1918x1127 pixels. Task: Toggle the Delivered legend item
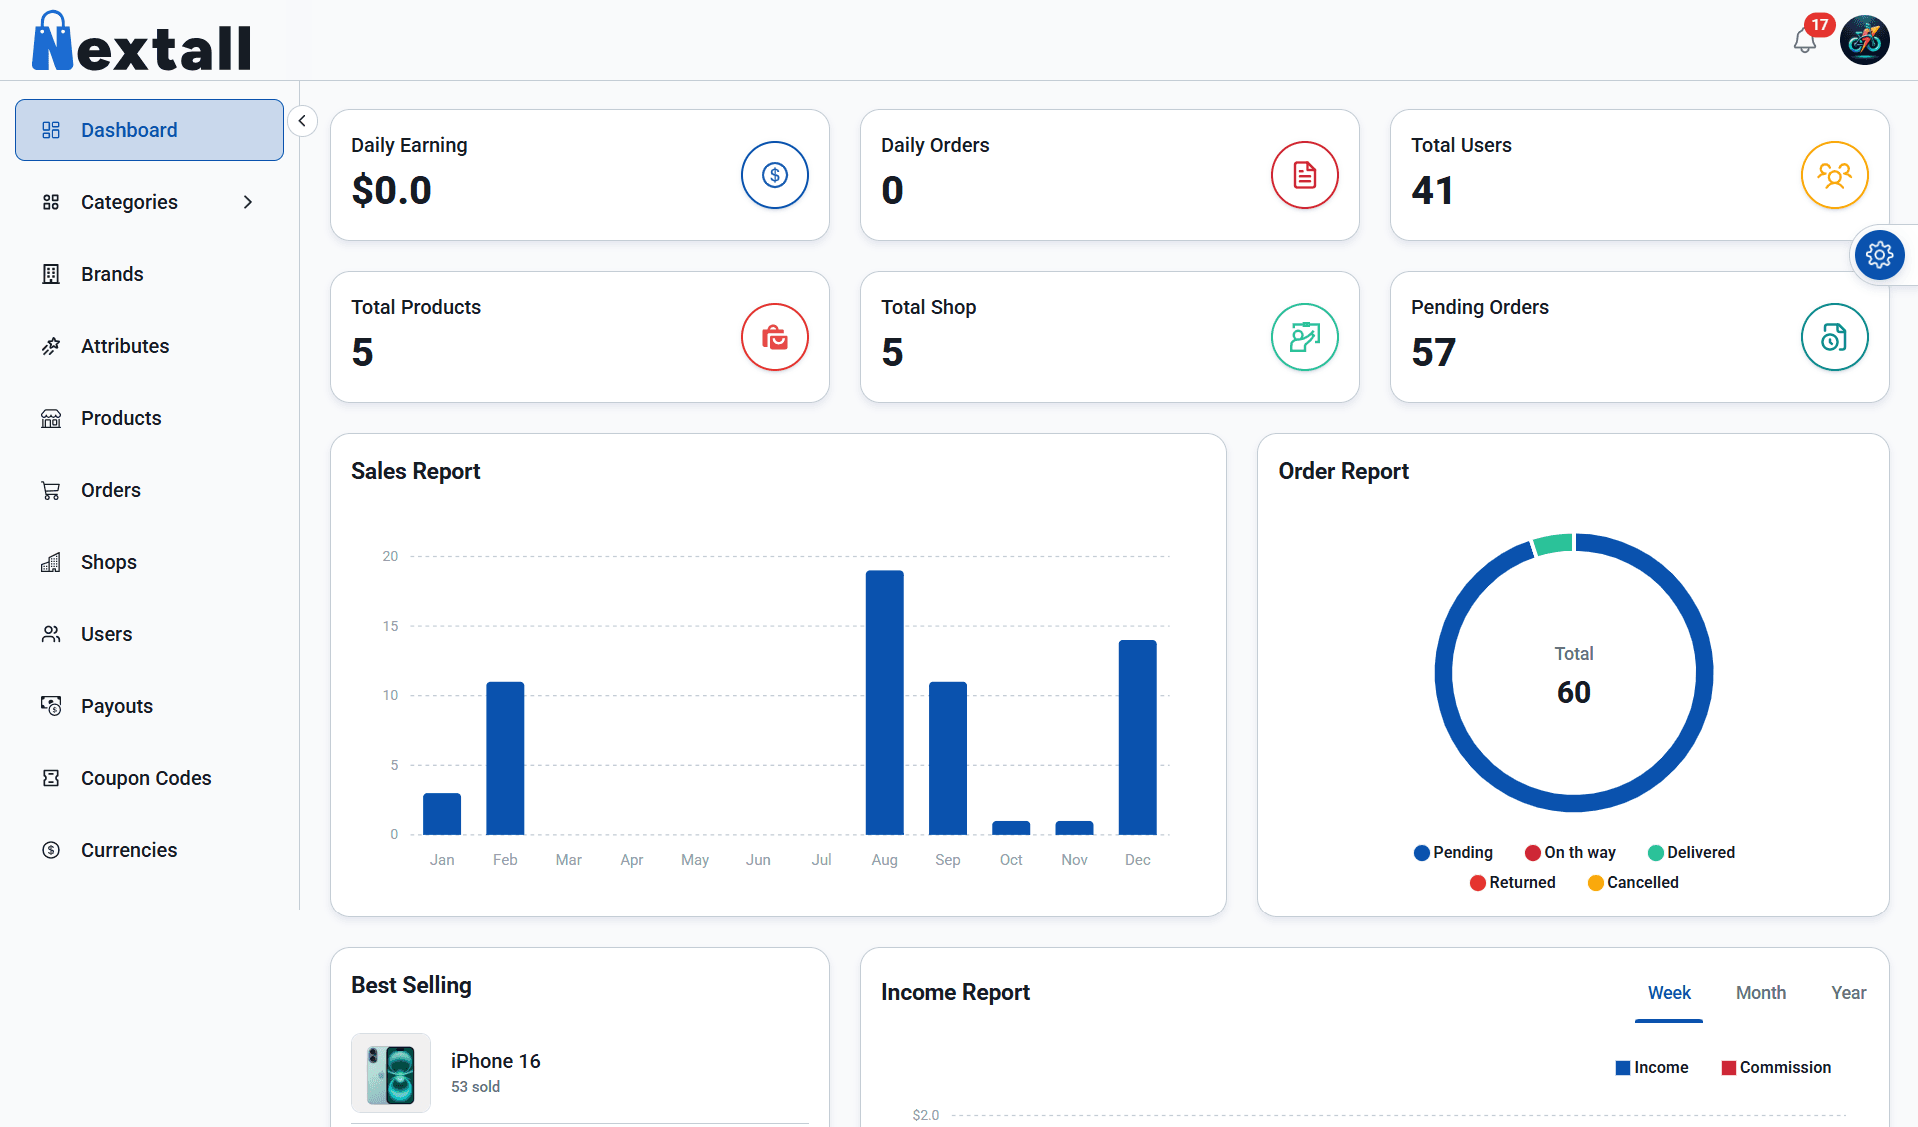(1691, 852)
